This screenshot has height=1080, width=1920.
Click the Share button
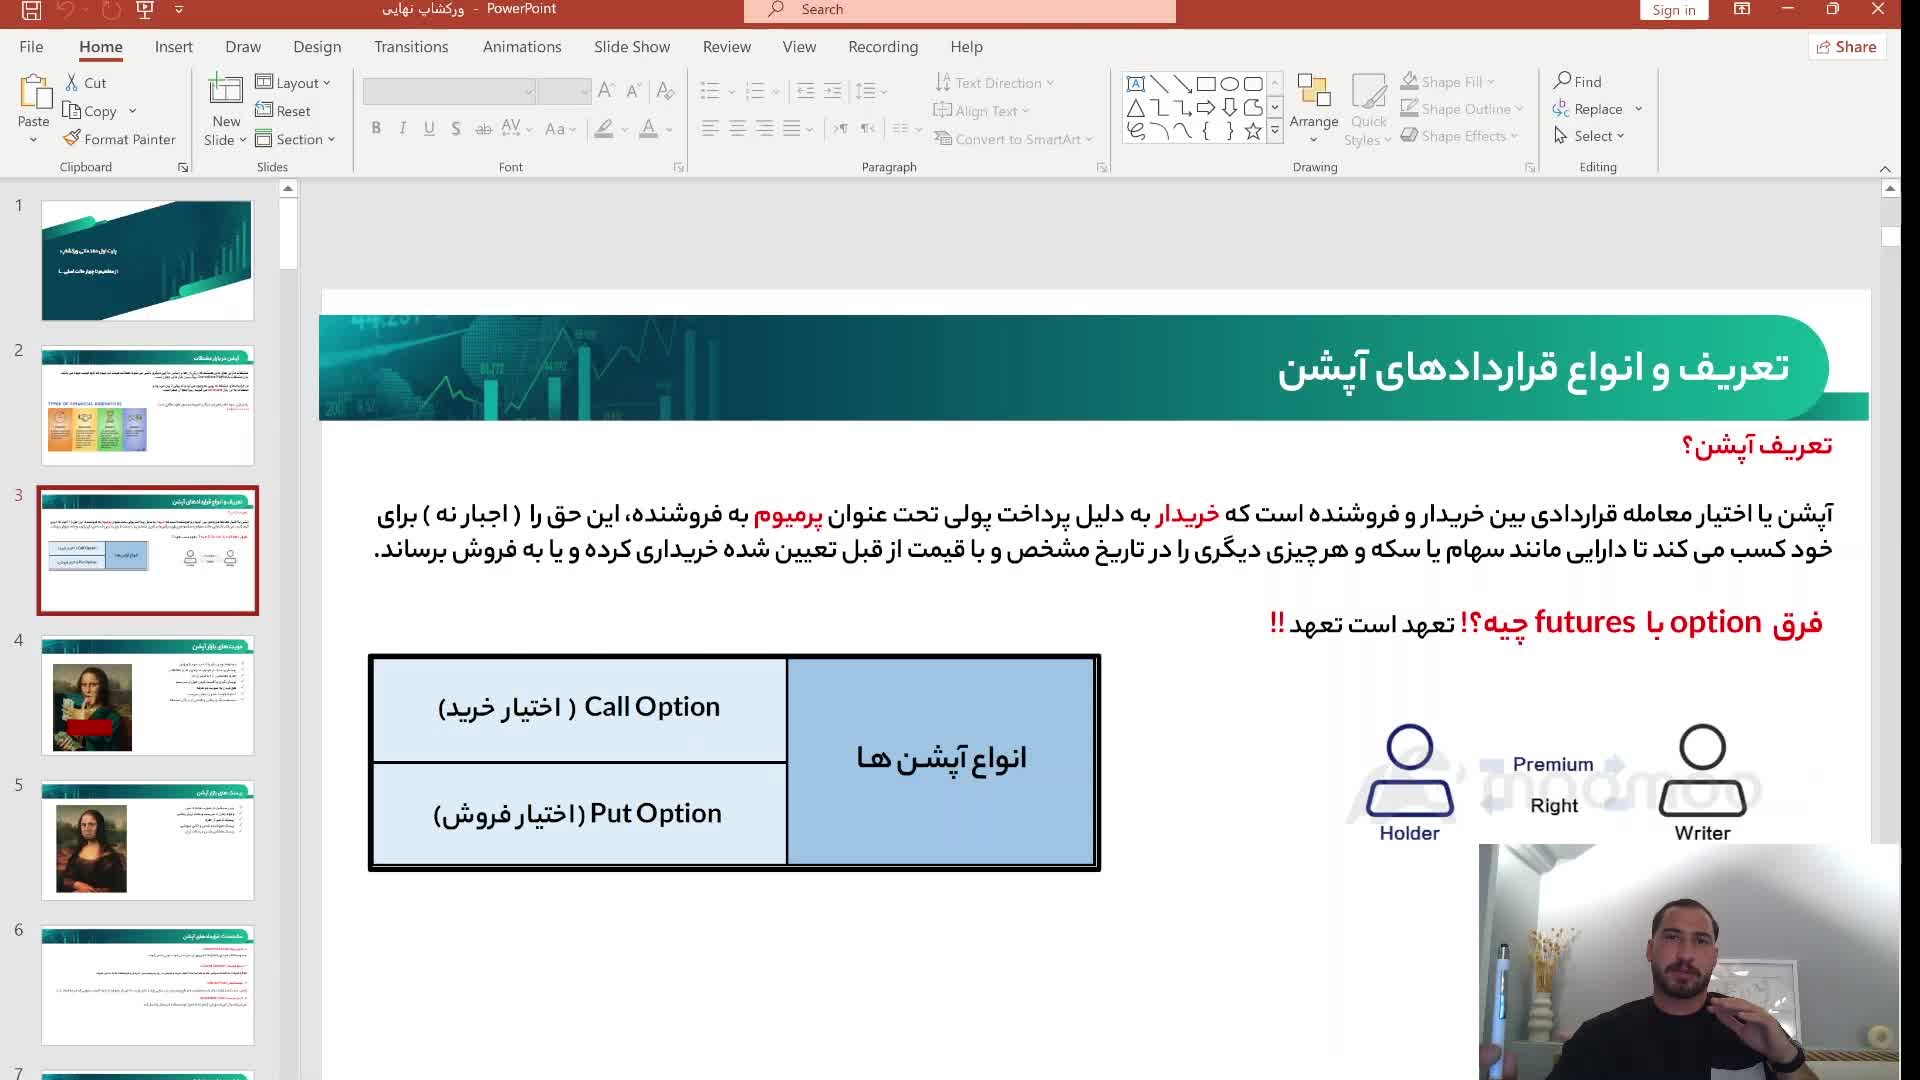pyautogui.click(x=1846, y=47)
